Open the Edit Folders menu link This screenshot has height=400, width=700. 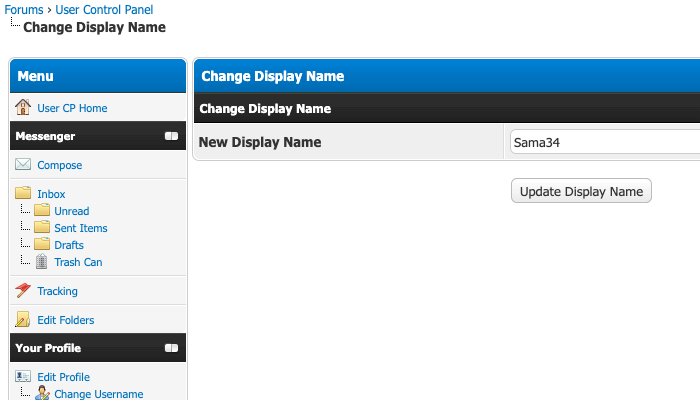(66, 320)
